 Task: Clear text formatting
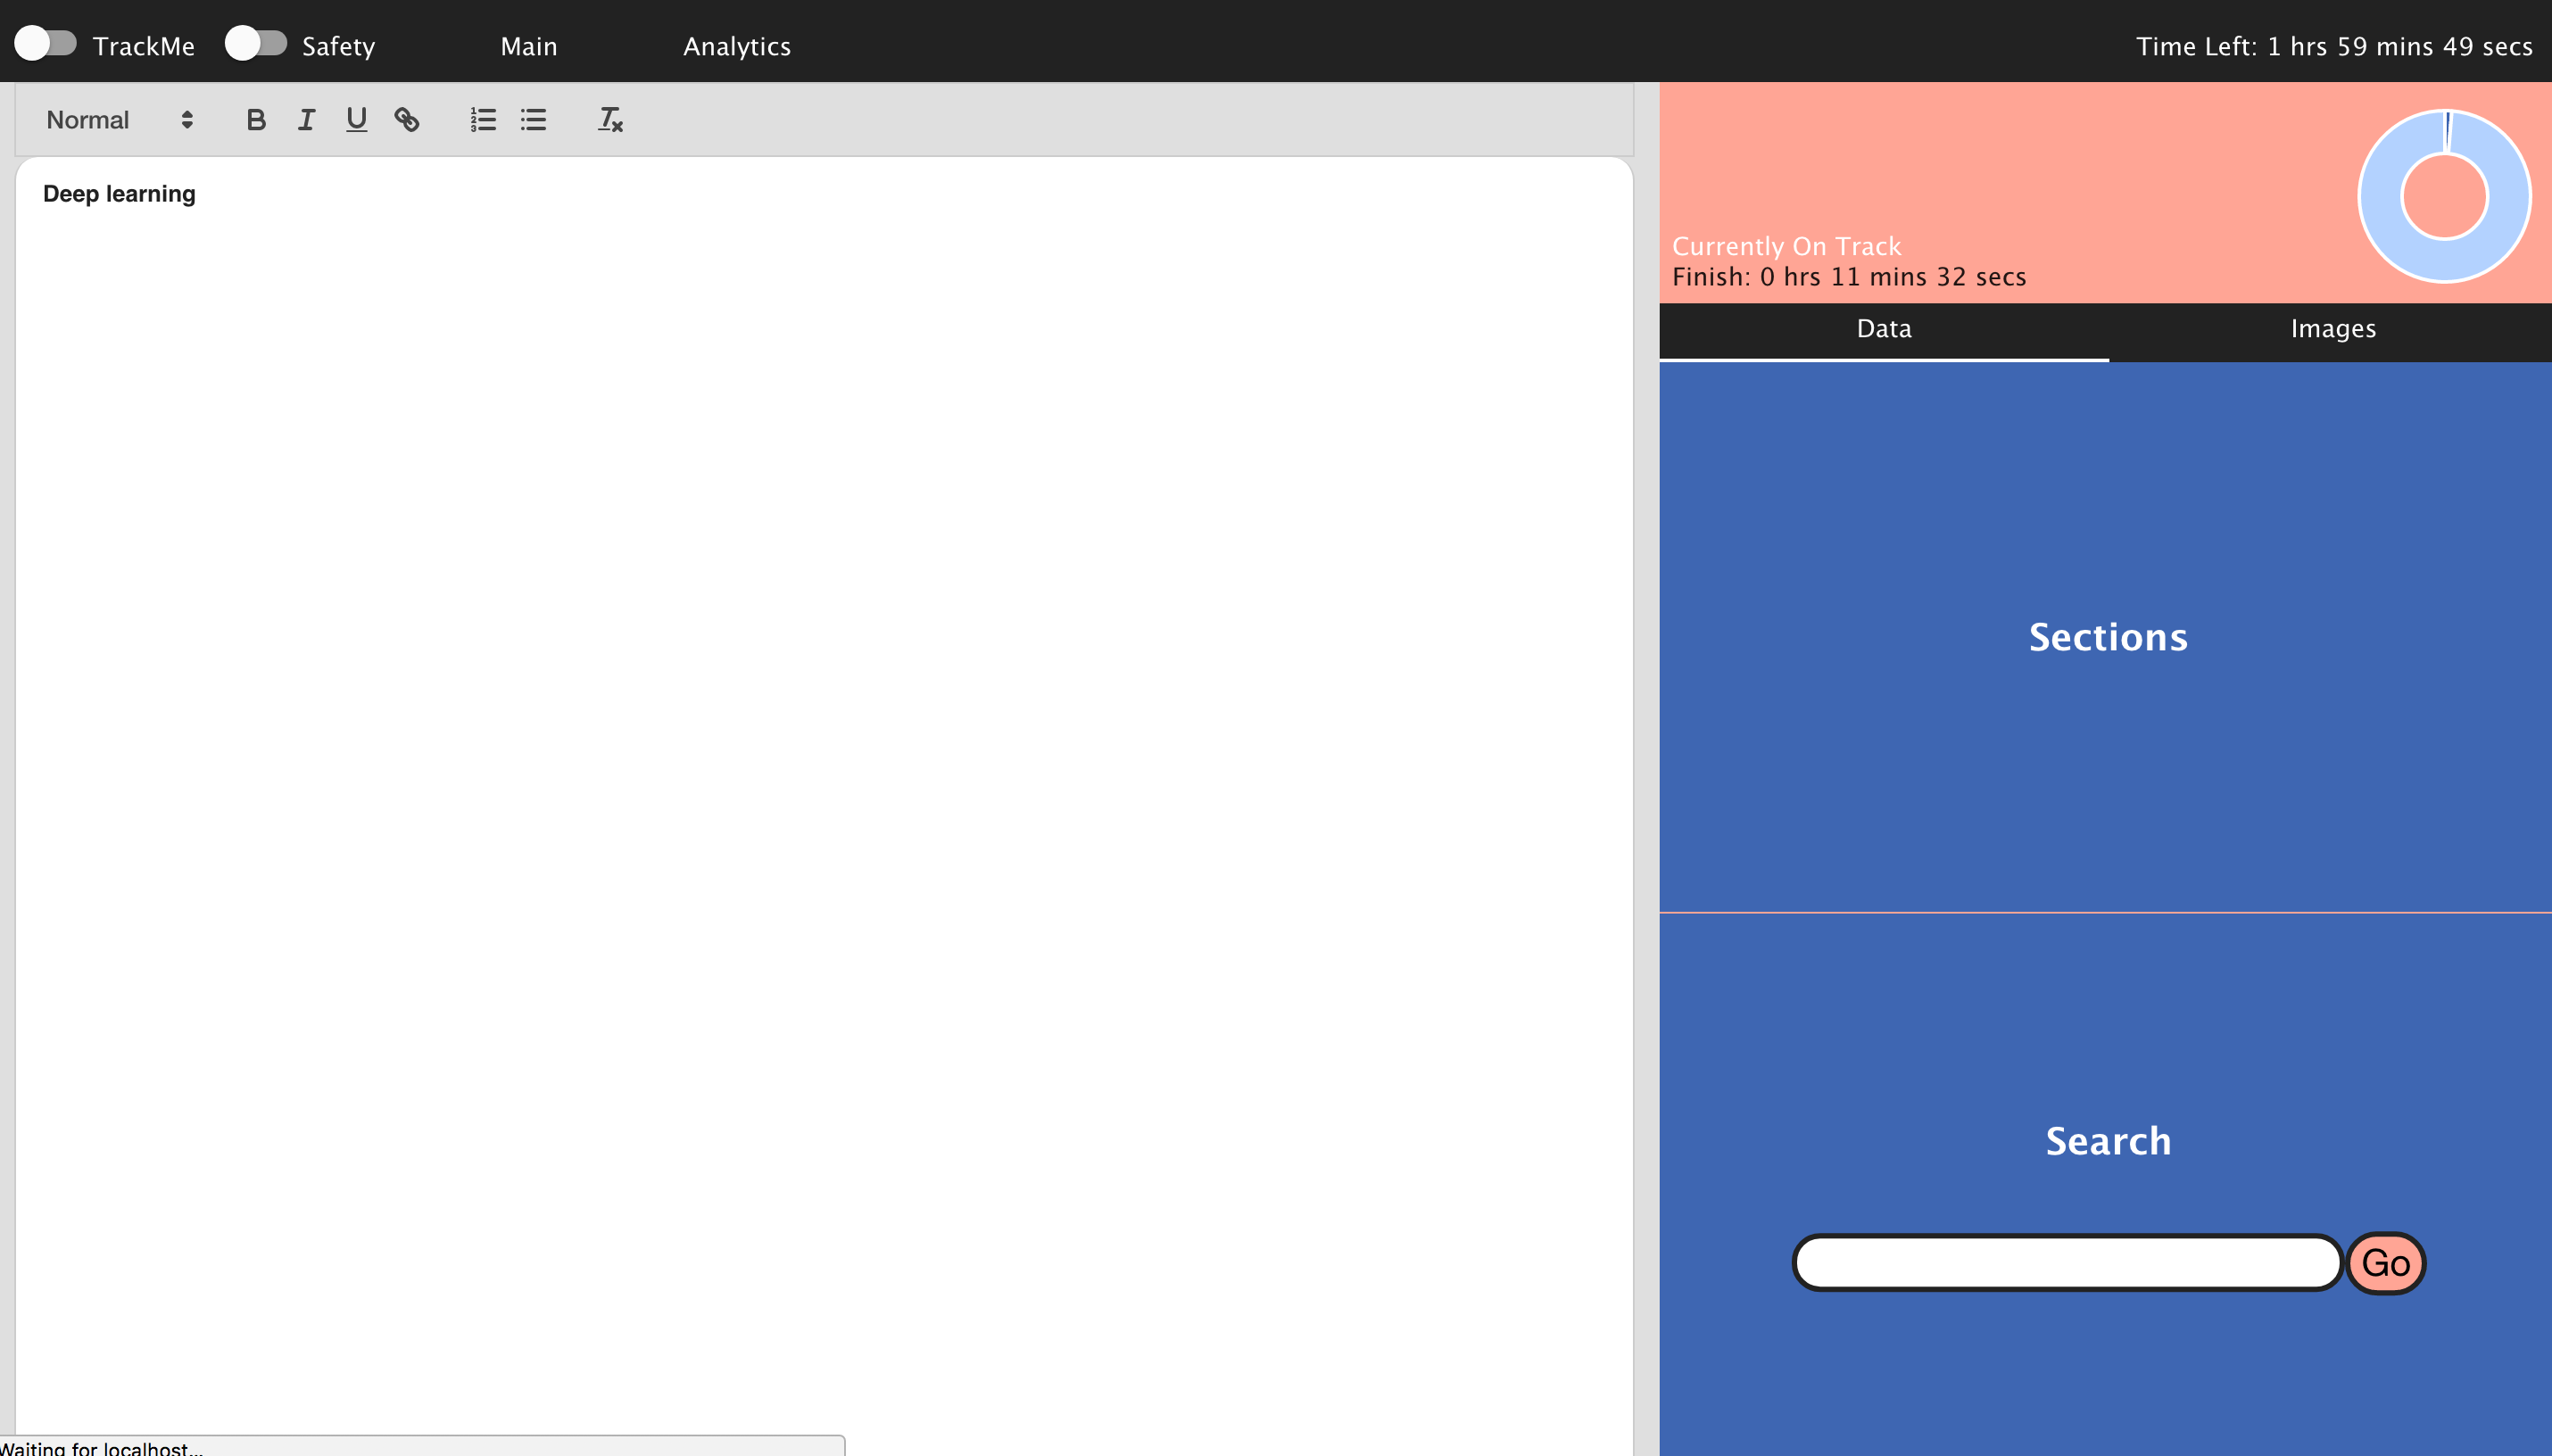610,120
